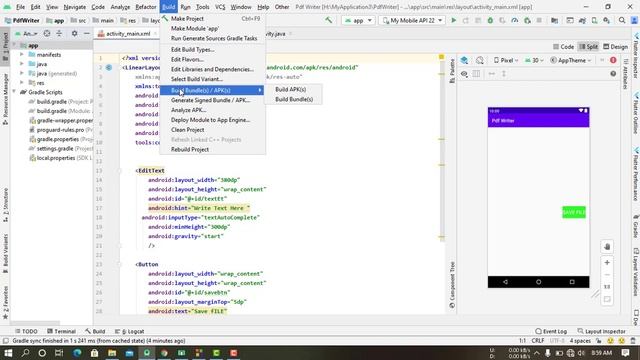Collapse all in project panel
The image size is (640, 360).
point(59,33)
